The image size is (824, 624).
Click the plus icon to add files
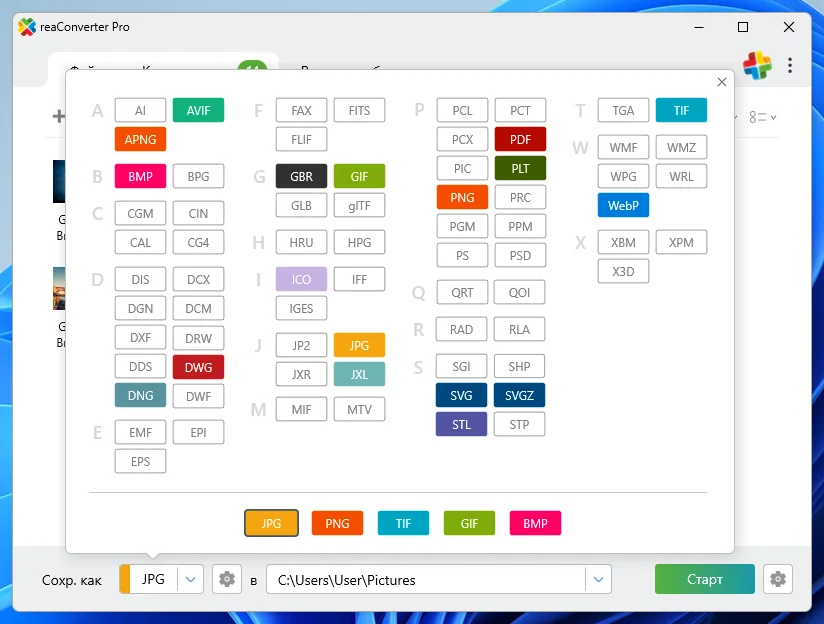tap(58, 117)
